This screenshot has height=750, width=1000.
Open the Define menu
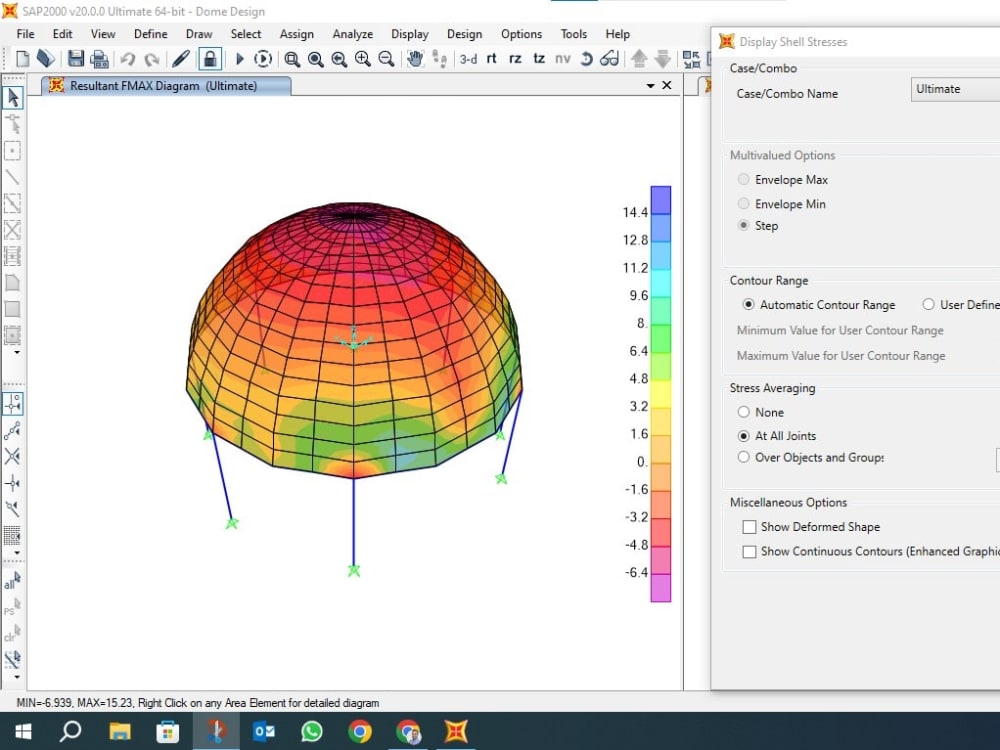coord(150,33)
